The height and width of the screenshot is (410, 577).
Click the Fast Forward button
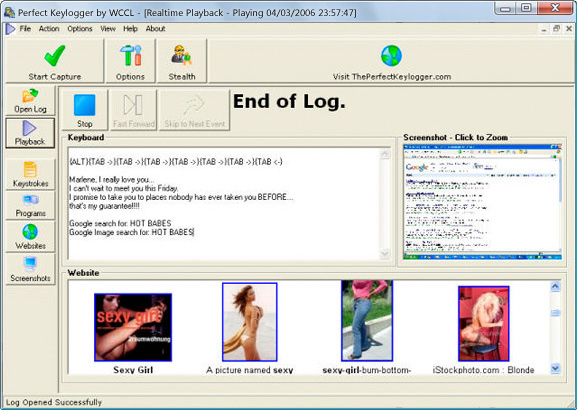134,110
